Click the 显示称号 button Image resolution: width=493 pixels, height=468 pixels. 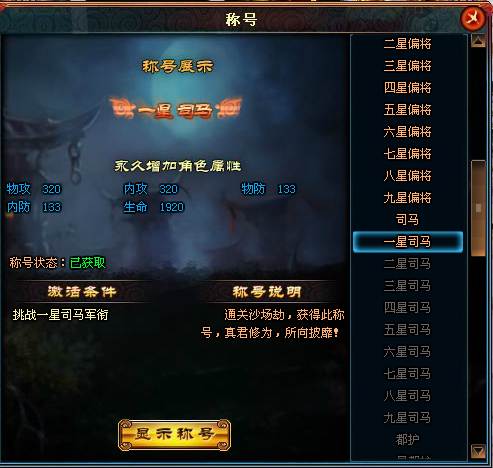point(174,434)
